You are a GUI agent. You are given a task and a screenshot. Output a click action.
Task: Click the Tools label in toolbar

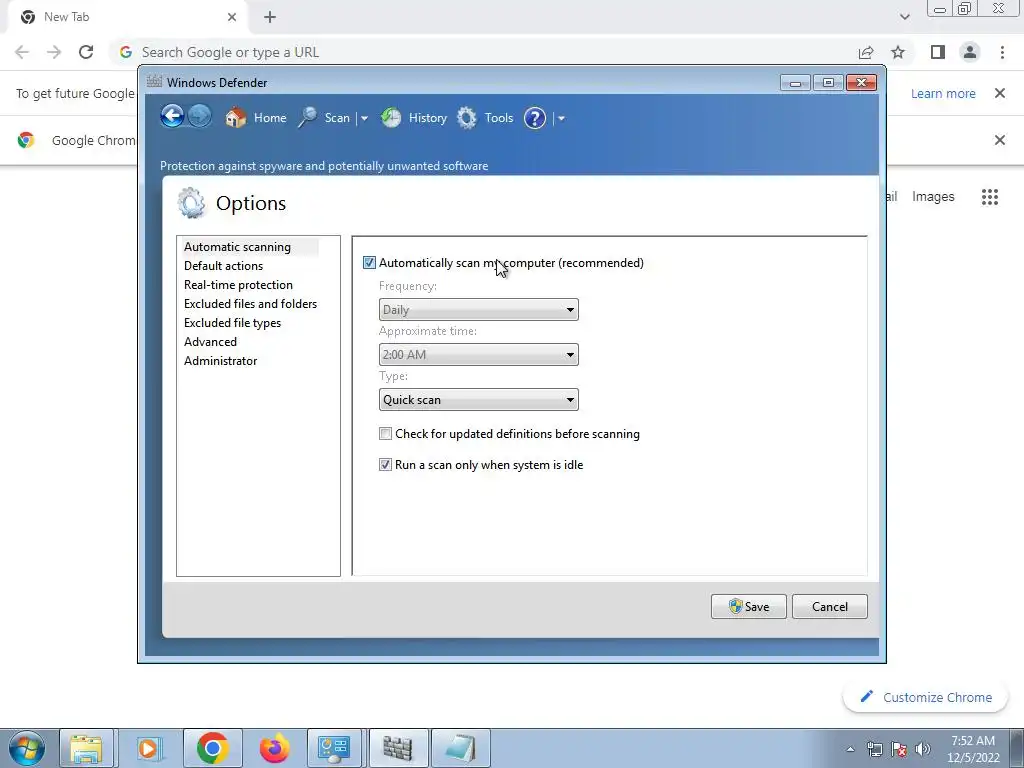499,118
